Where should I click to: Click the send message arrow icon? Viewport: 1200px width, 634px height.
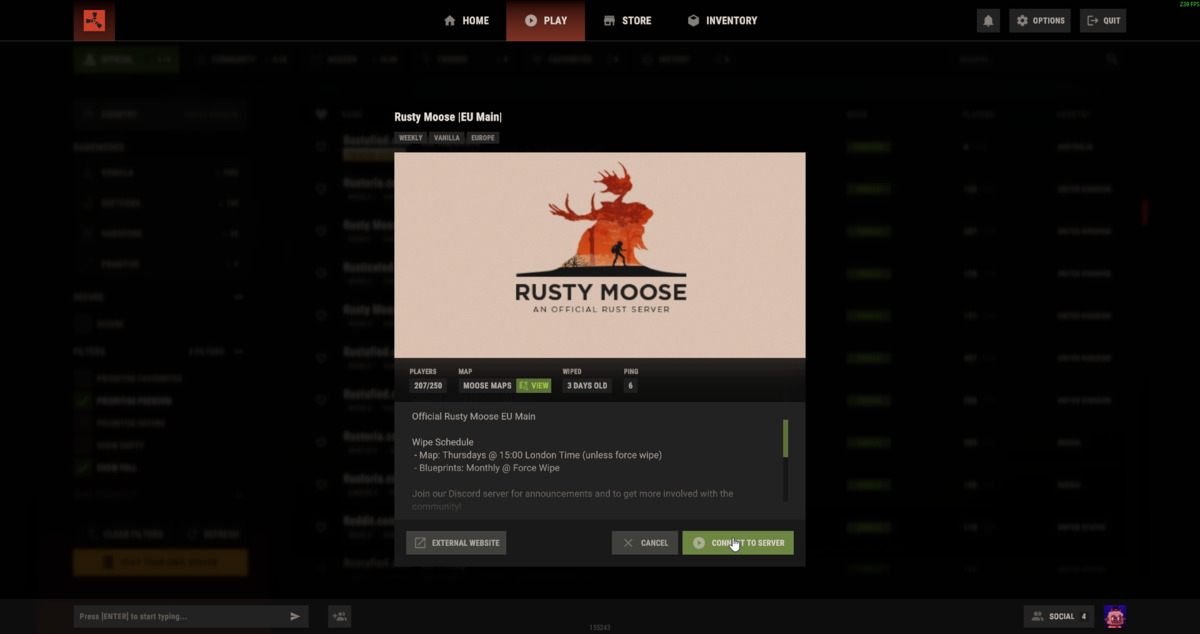click(x=295, y=616)
